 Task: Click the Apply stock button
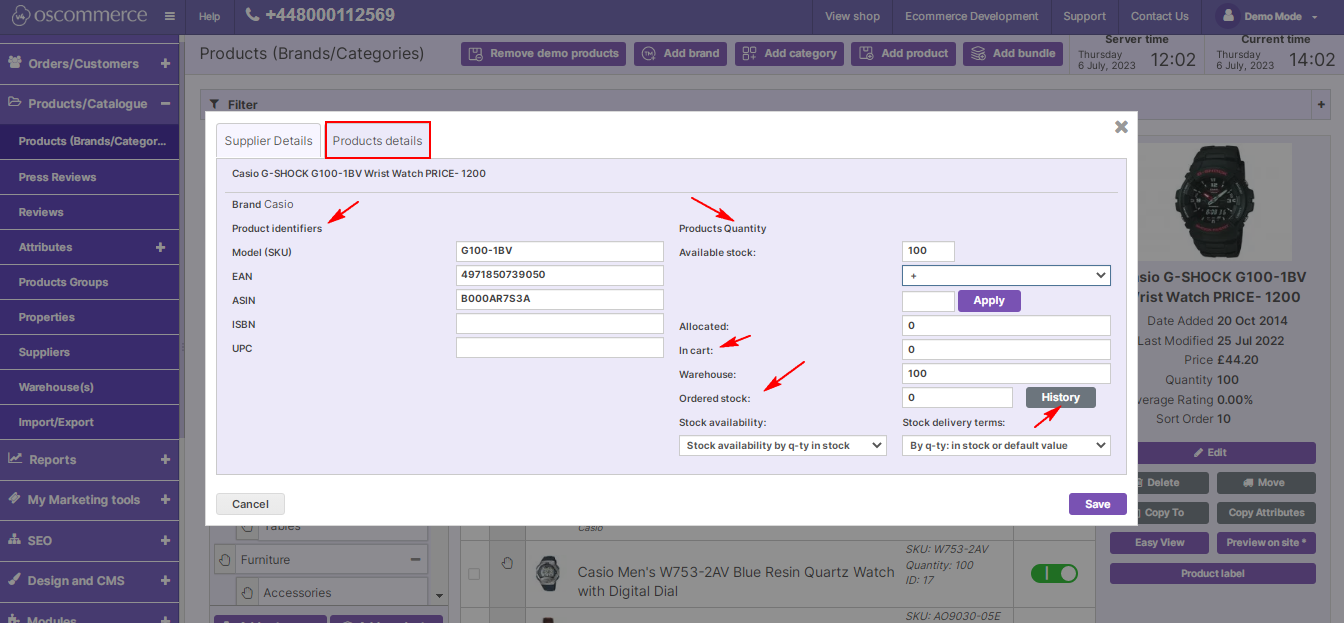pos(989,300)
